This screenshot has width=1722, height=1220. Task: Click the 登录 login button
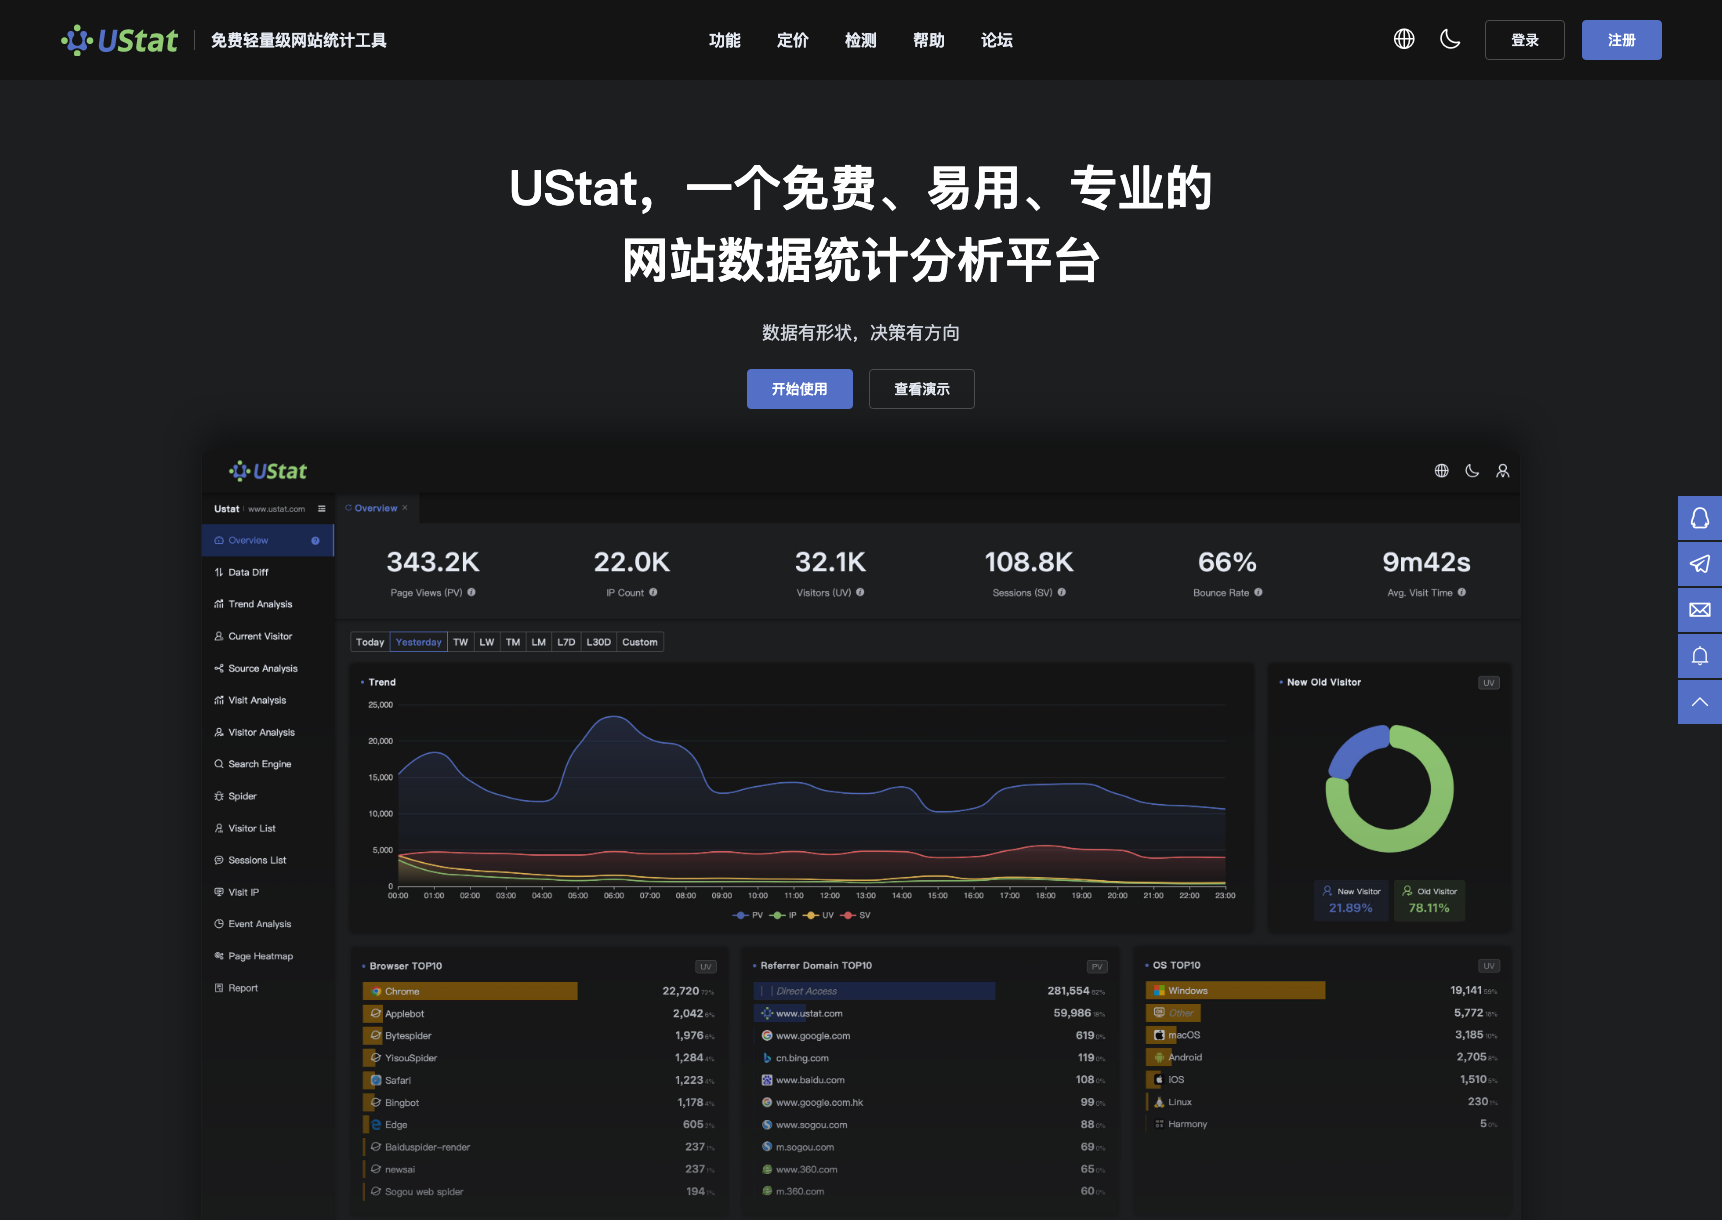(1524, 40)
